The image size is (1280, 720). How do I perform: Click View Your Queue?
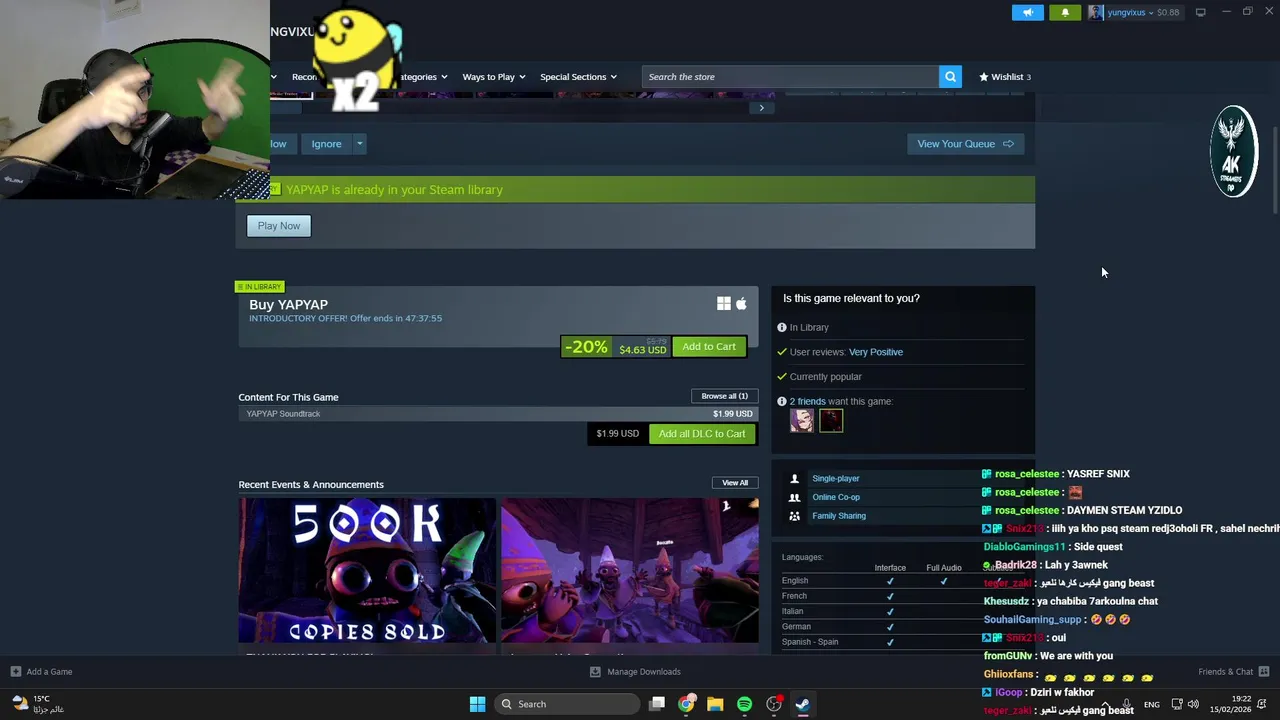(965, 144)
